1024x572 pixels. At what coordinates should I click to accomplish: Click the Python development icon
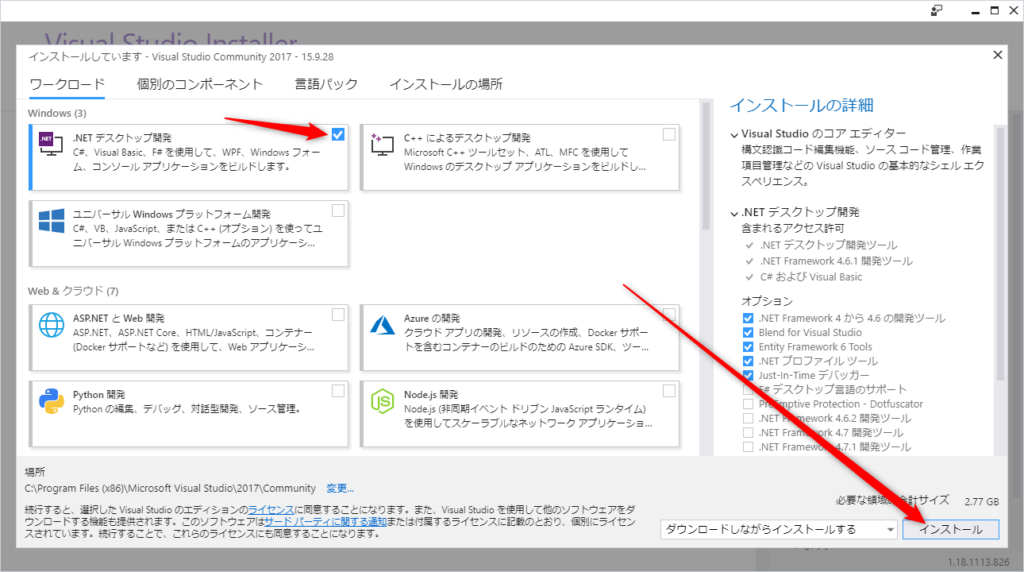click(51, 401)
